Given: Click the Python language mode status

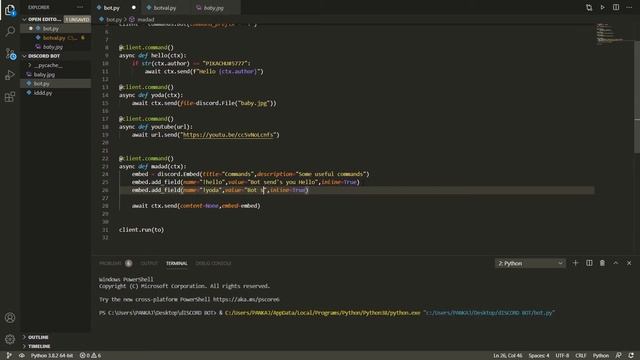Looking at the screenshot, I should point(601,356).
